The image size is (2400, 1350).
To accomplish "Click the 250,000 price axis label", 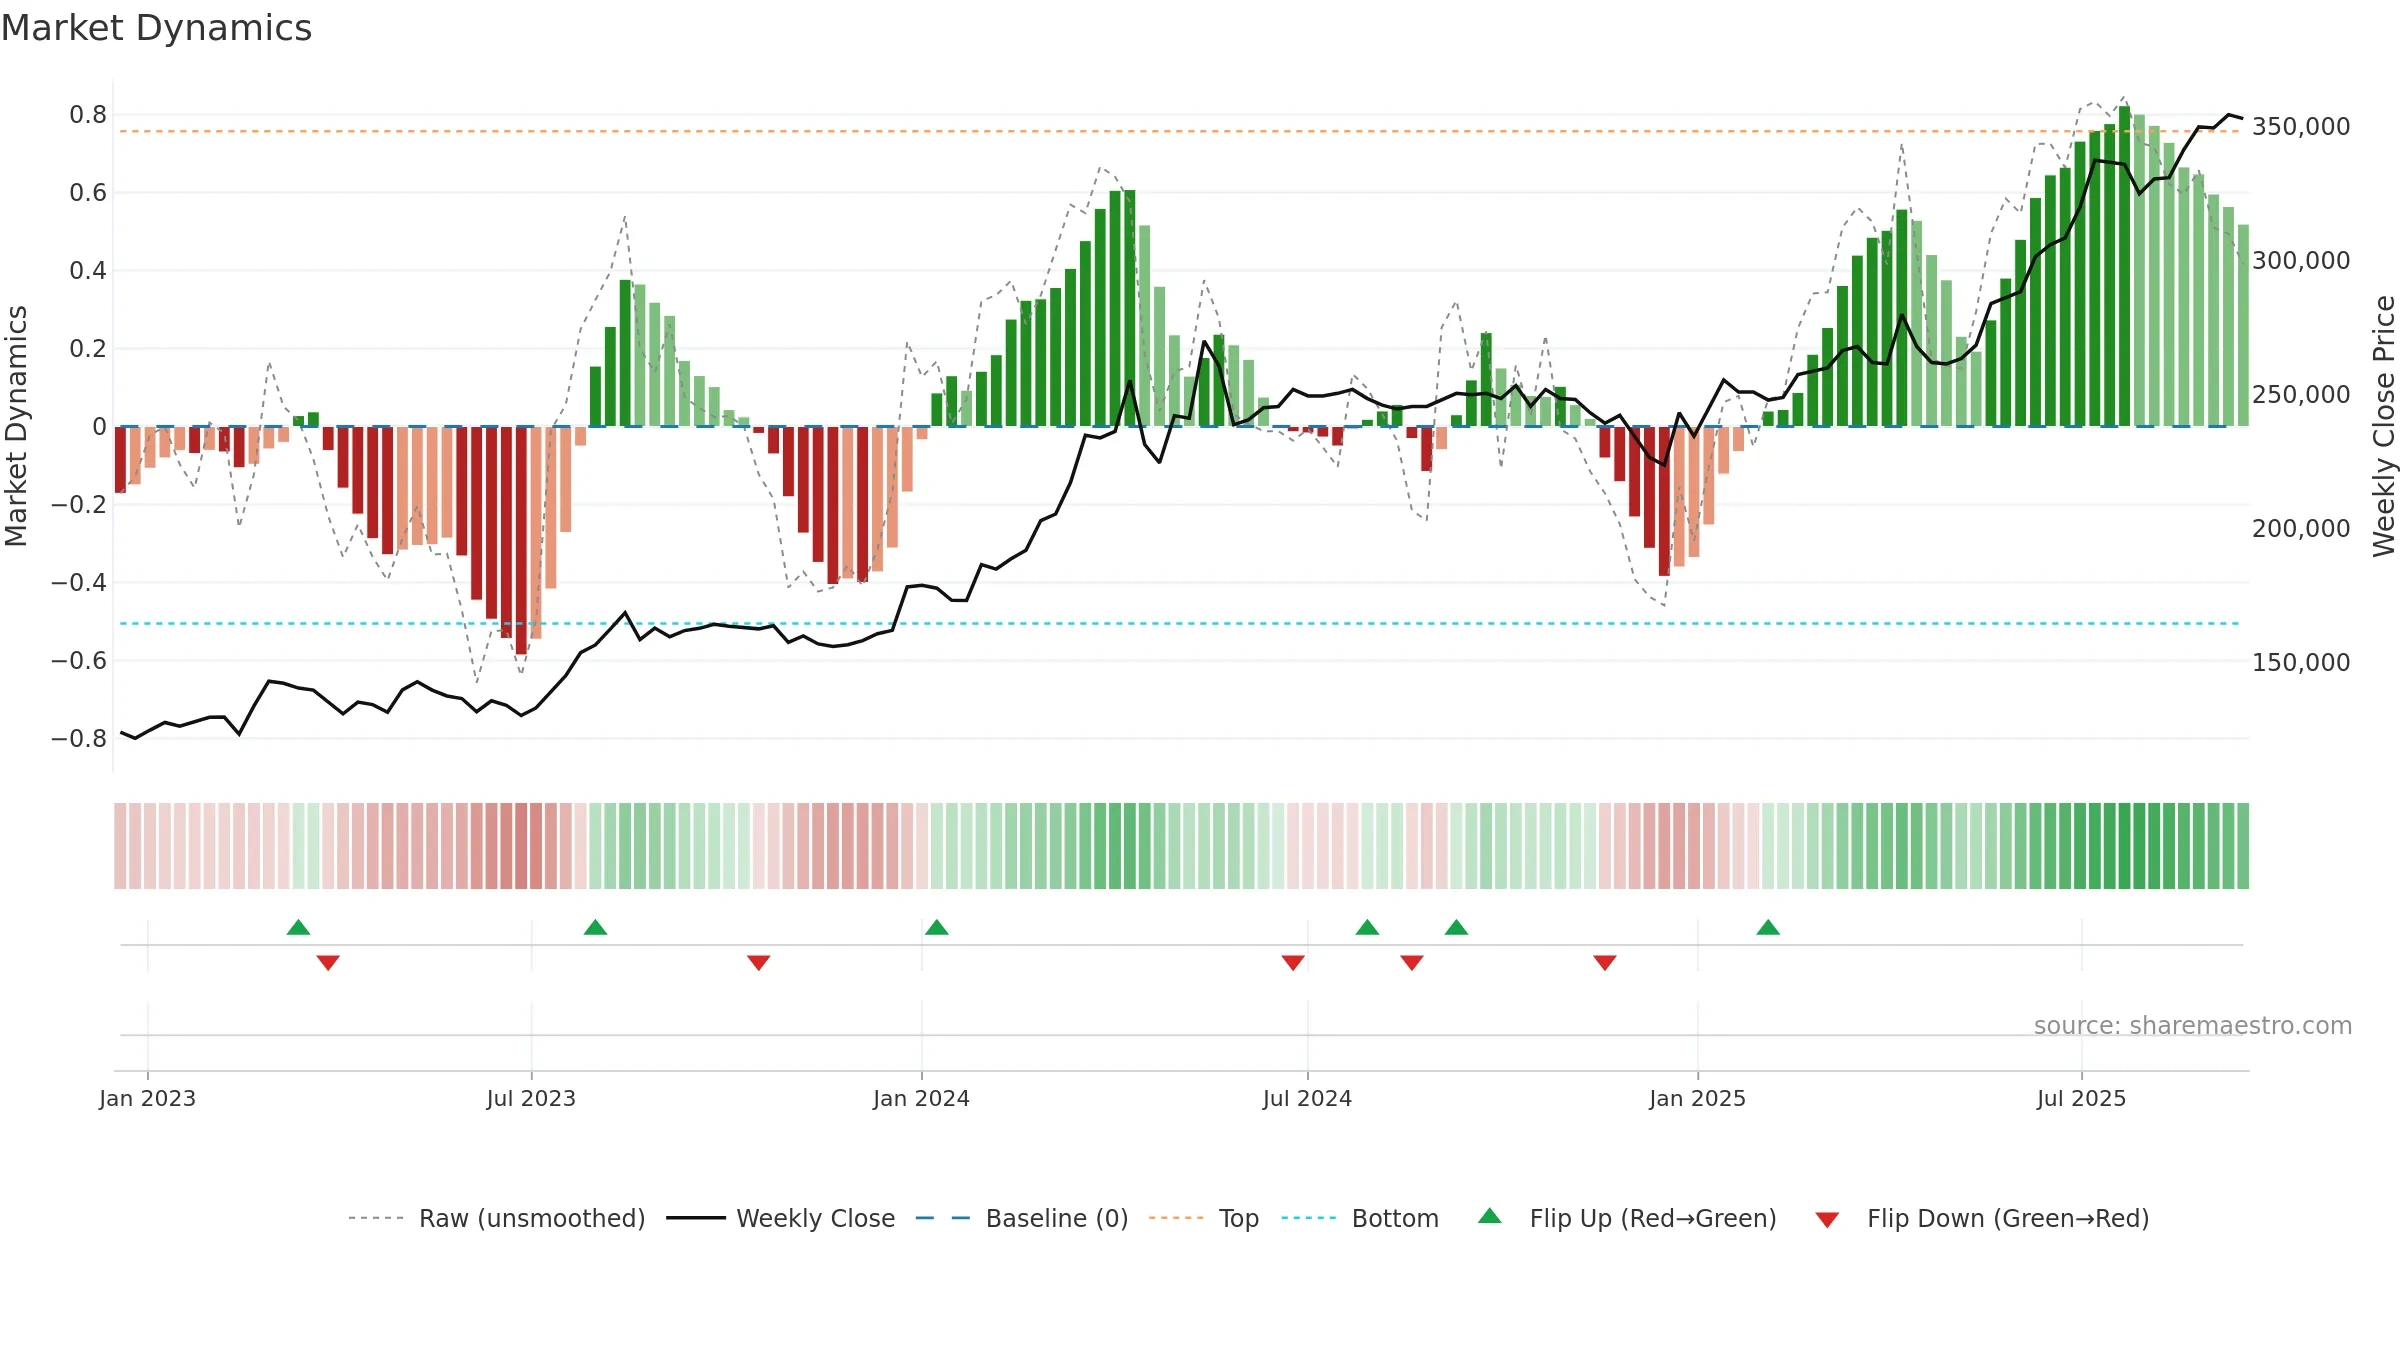I will (2301, 395).
